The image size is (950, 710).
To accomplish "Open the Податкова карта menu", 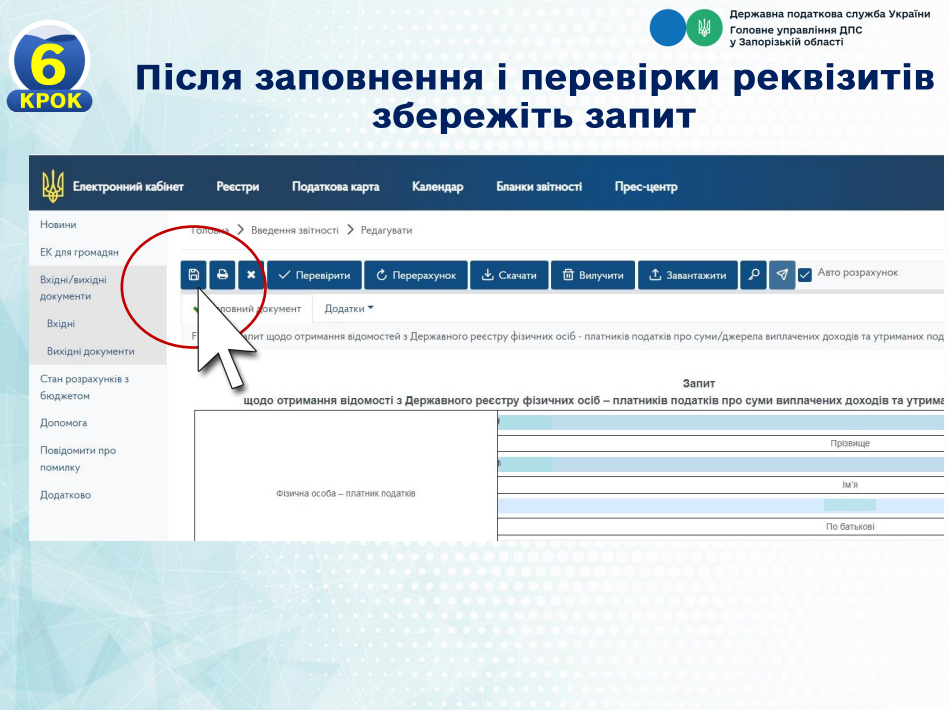I will coord(336,187).
